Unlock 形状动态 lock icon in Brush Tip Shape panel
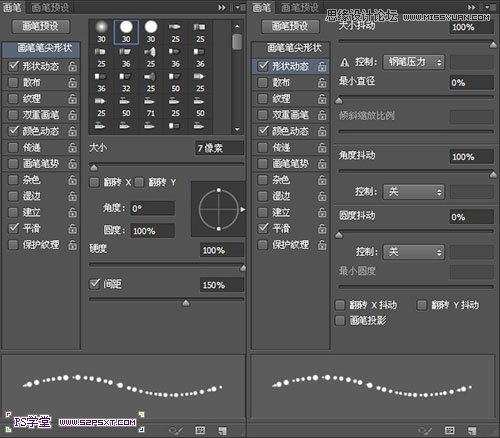Viewport: 500px width, 438px height. (x=72, y=66)
